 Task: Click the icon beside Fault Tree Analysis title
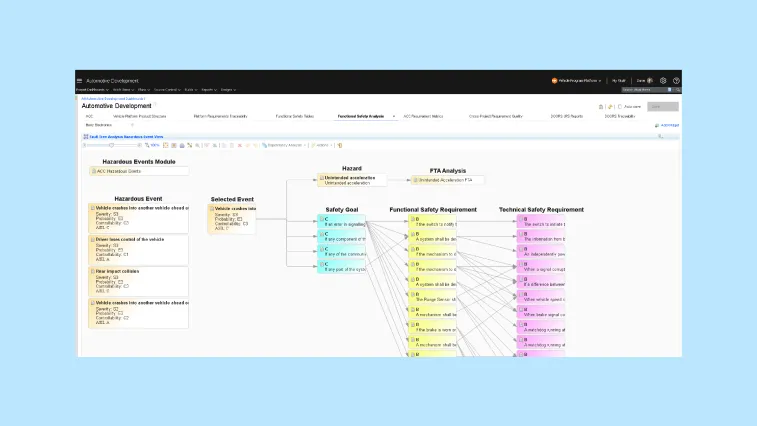(x=86, y=137)
